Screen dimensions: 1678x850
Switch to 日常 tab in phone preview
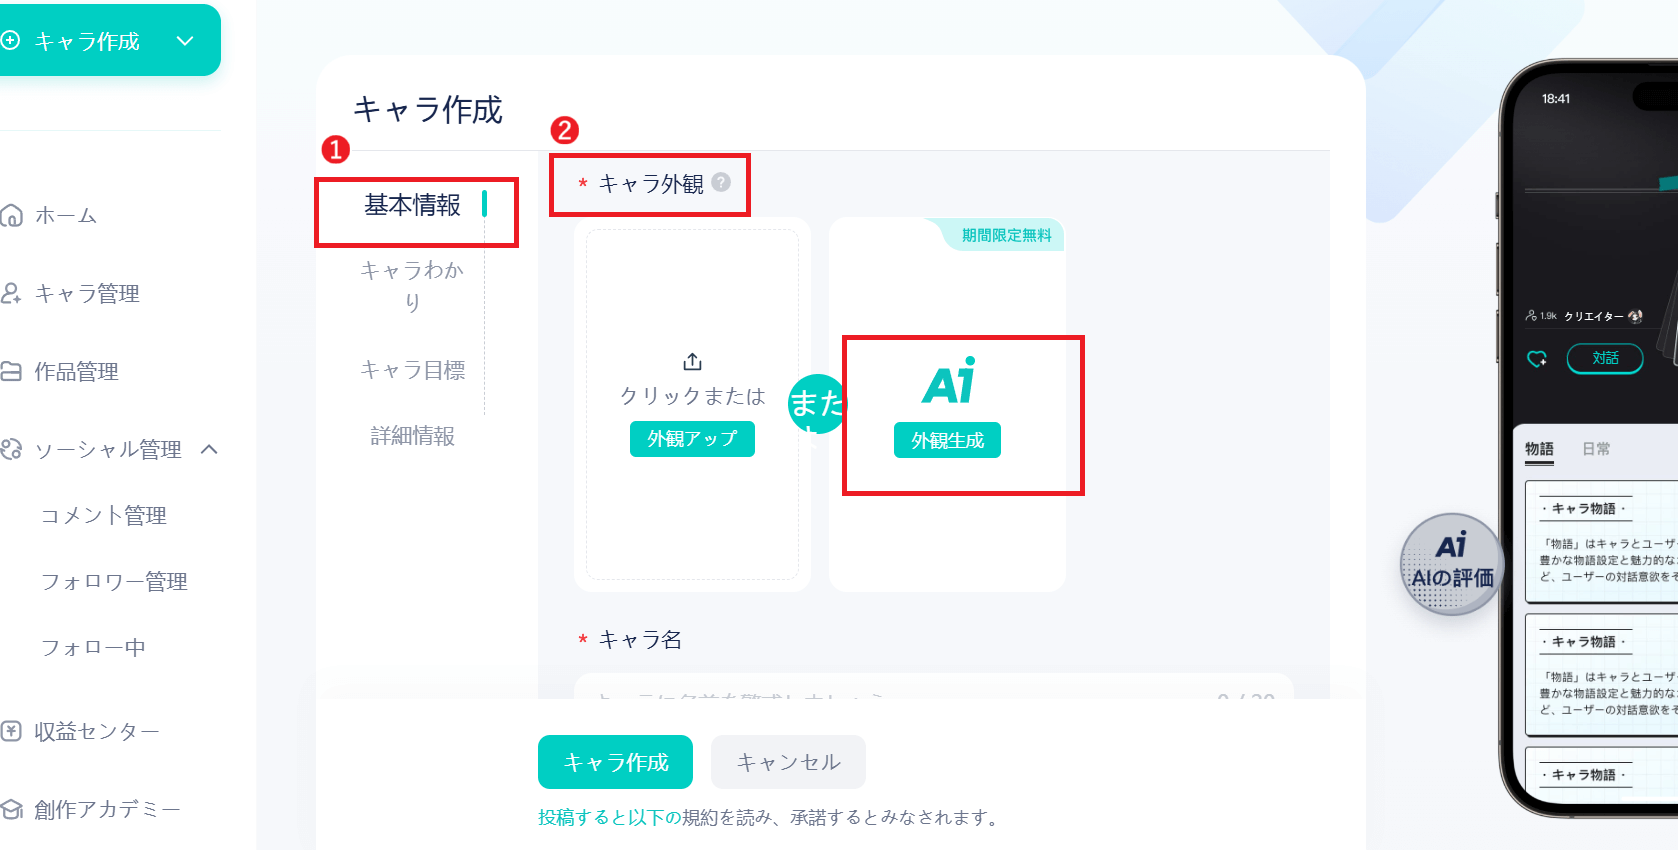click(1596, 449)
